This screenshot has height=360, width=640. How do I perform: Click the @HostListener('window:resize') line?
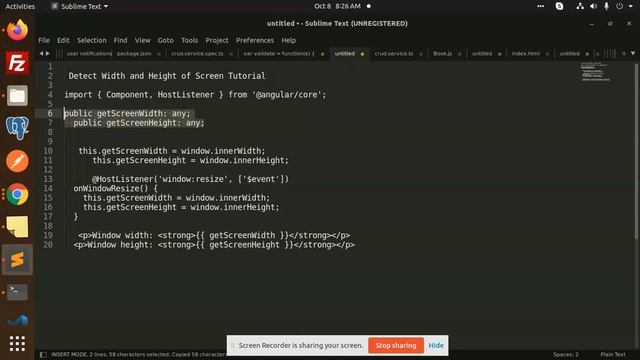[x=190, y=179]
